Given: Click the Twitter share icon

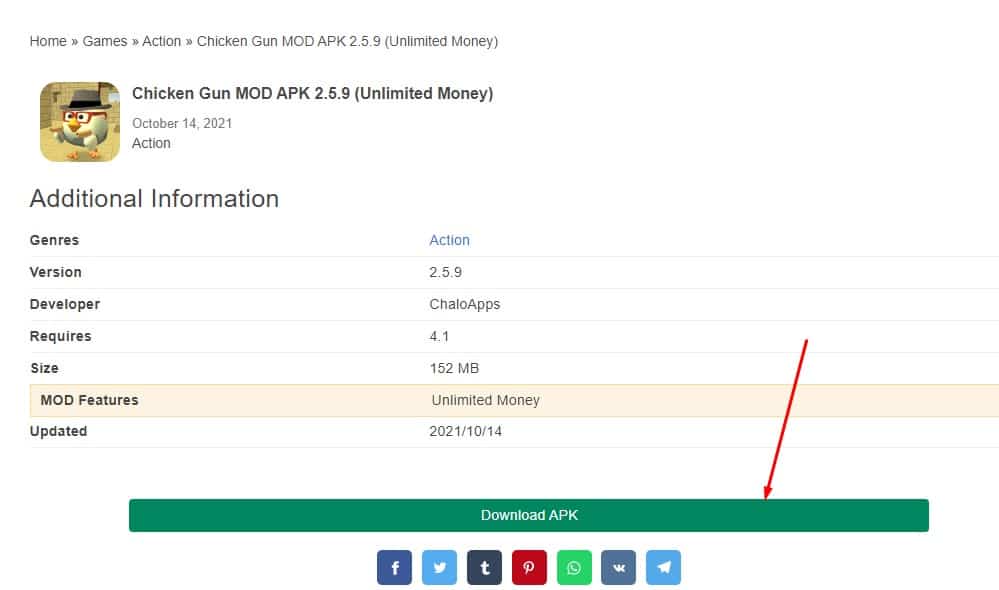Looking at the screenshot, I should pyautogui.click(x=439, y=568).
